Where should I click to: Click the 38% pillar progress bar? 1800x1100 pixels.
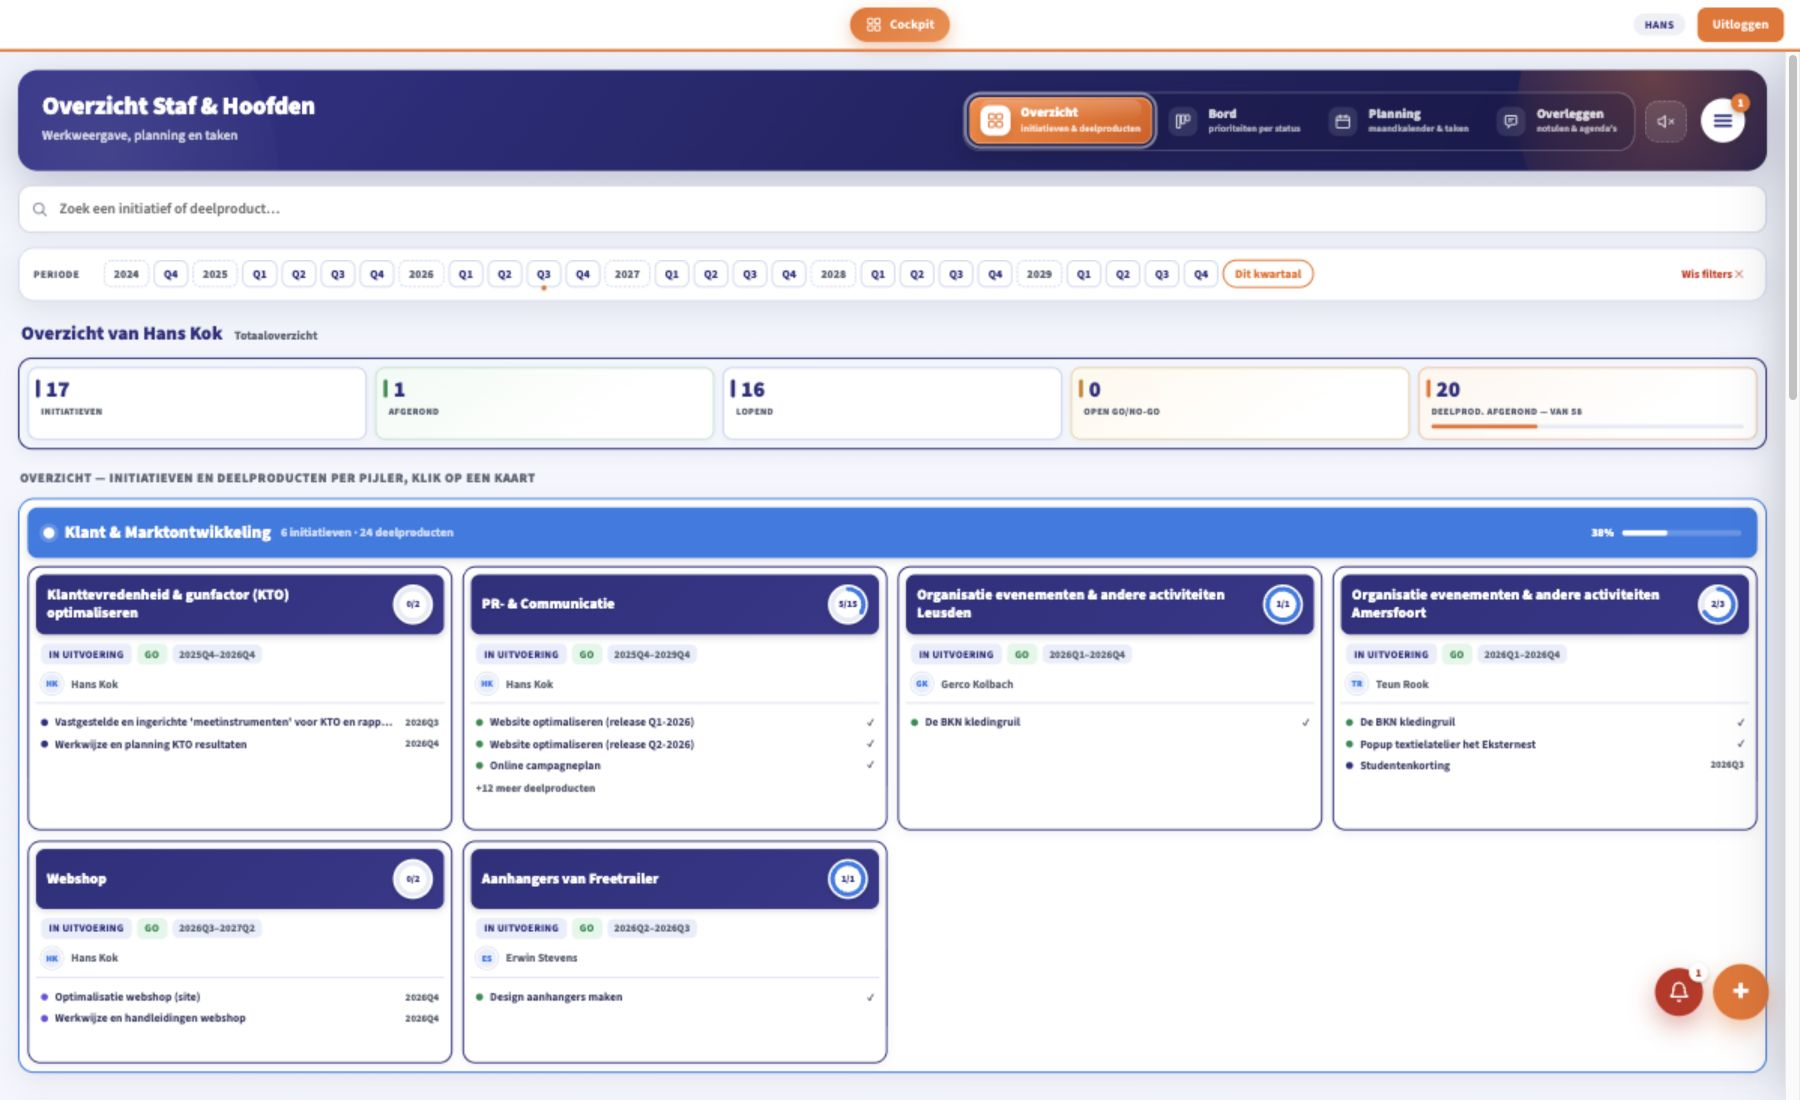[1681, 533]
